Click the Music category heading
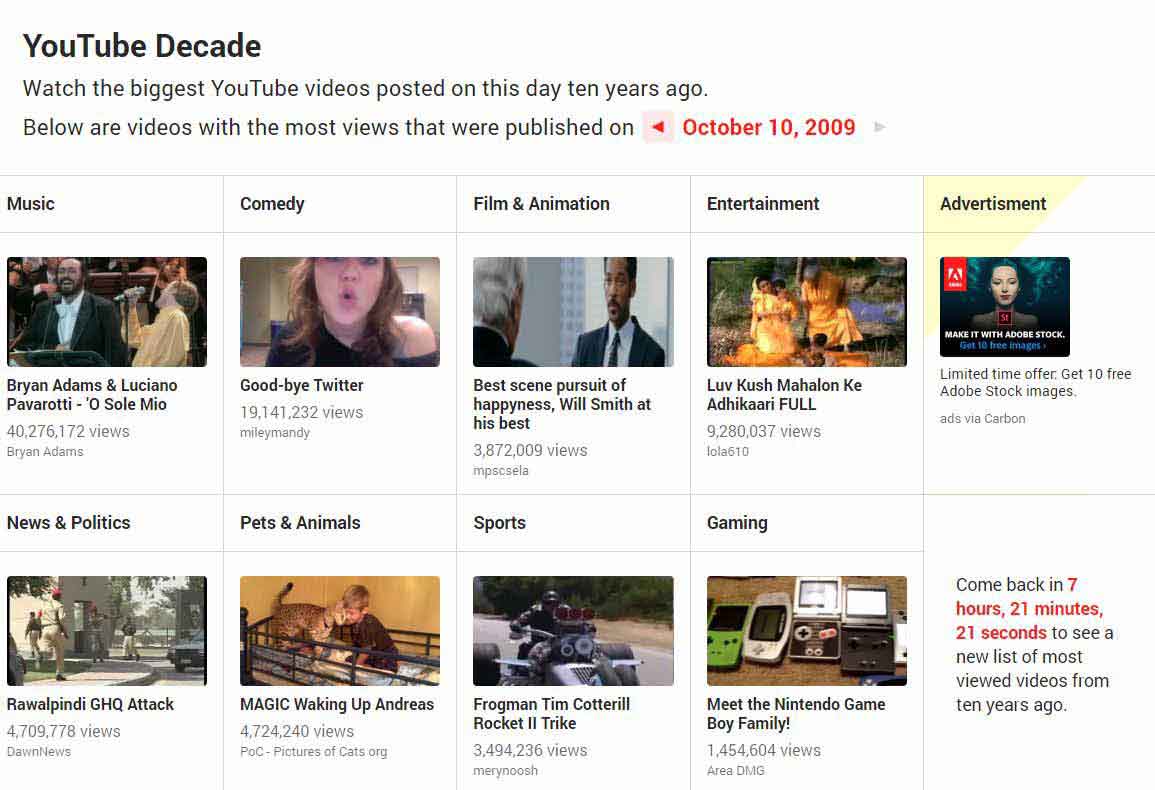 [30, 203]
